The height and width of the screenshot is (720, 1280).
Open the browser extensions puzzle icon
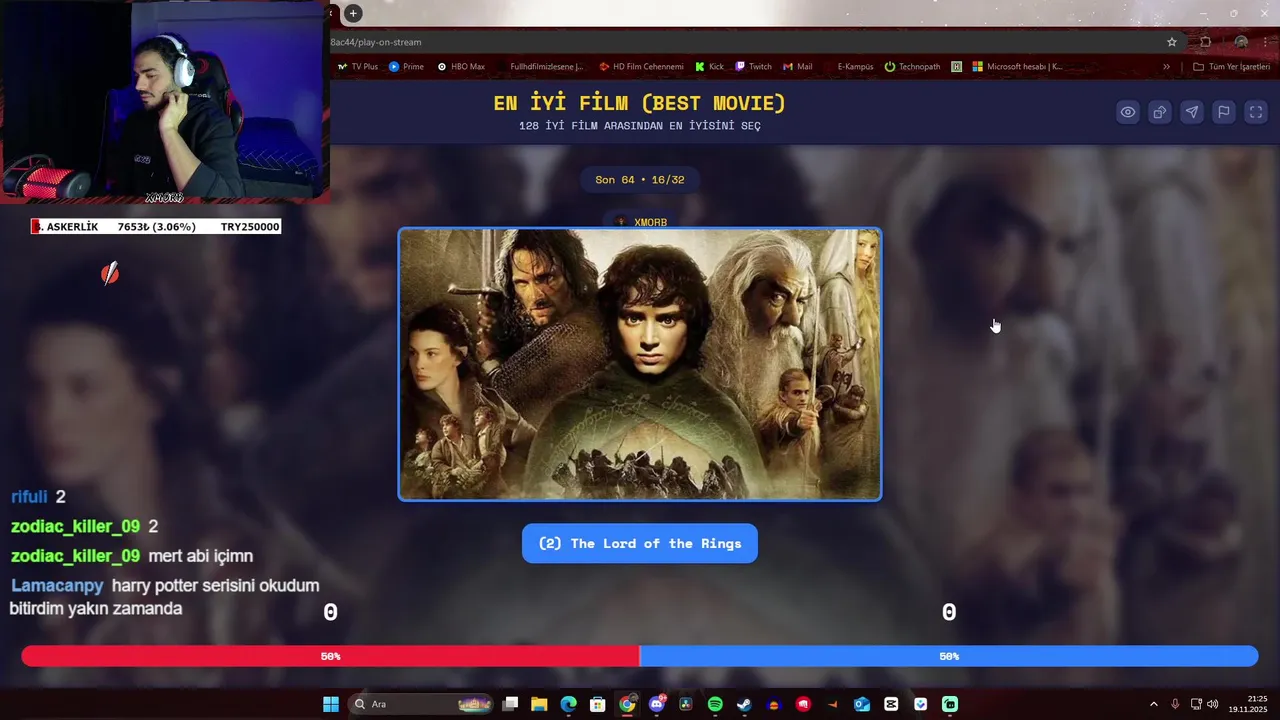pyautogui.click(x=1206, y=42)
